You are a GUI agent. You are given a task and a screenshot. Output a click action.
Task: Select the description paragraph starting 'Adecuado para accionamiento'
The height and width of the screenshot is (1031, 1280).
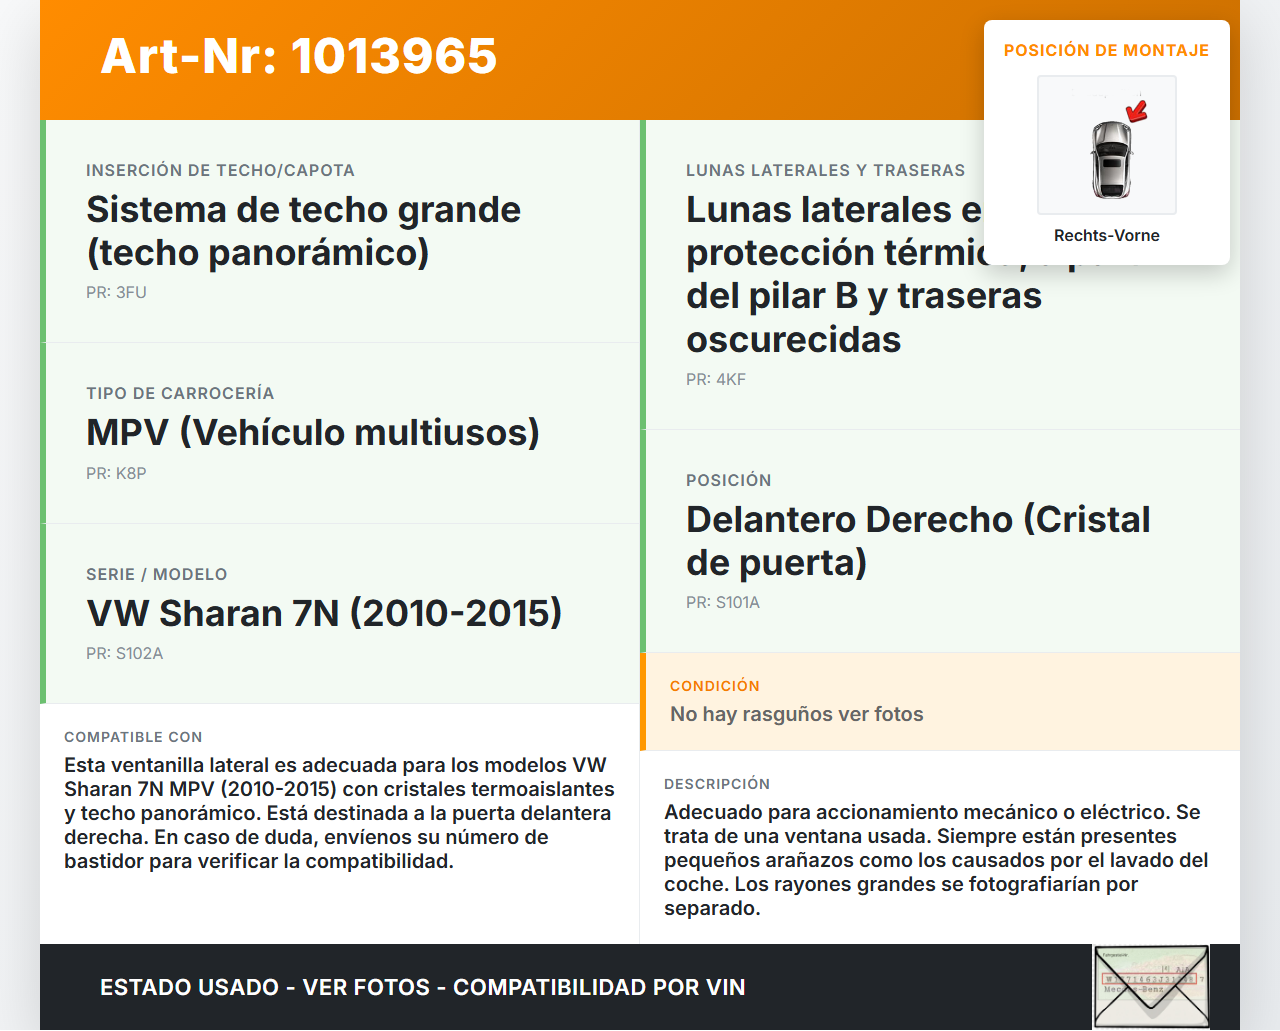936,860
